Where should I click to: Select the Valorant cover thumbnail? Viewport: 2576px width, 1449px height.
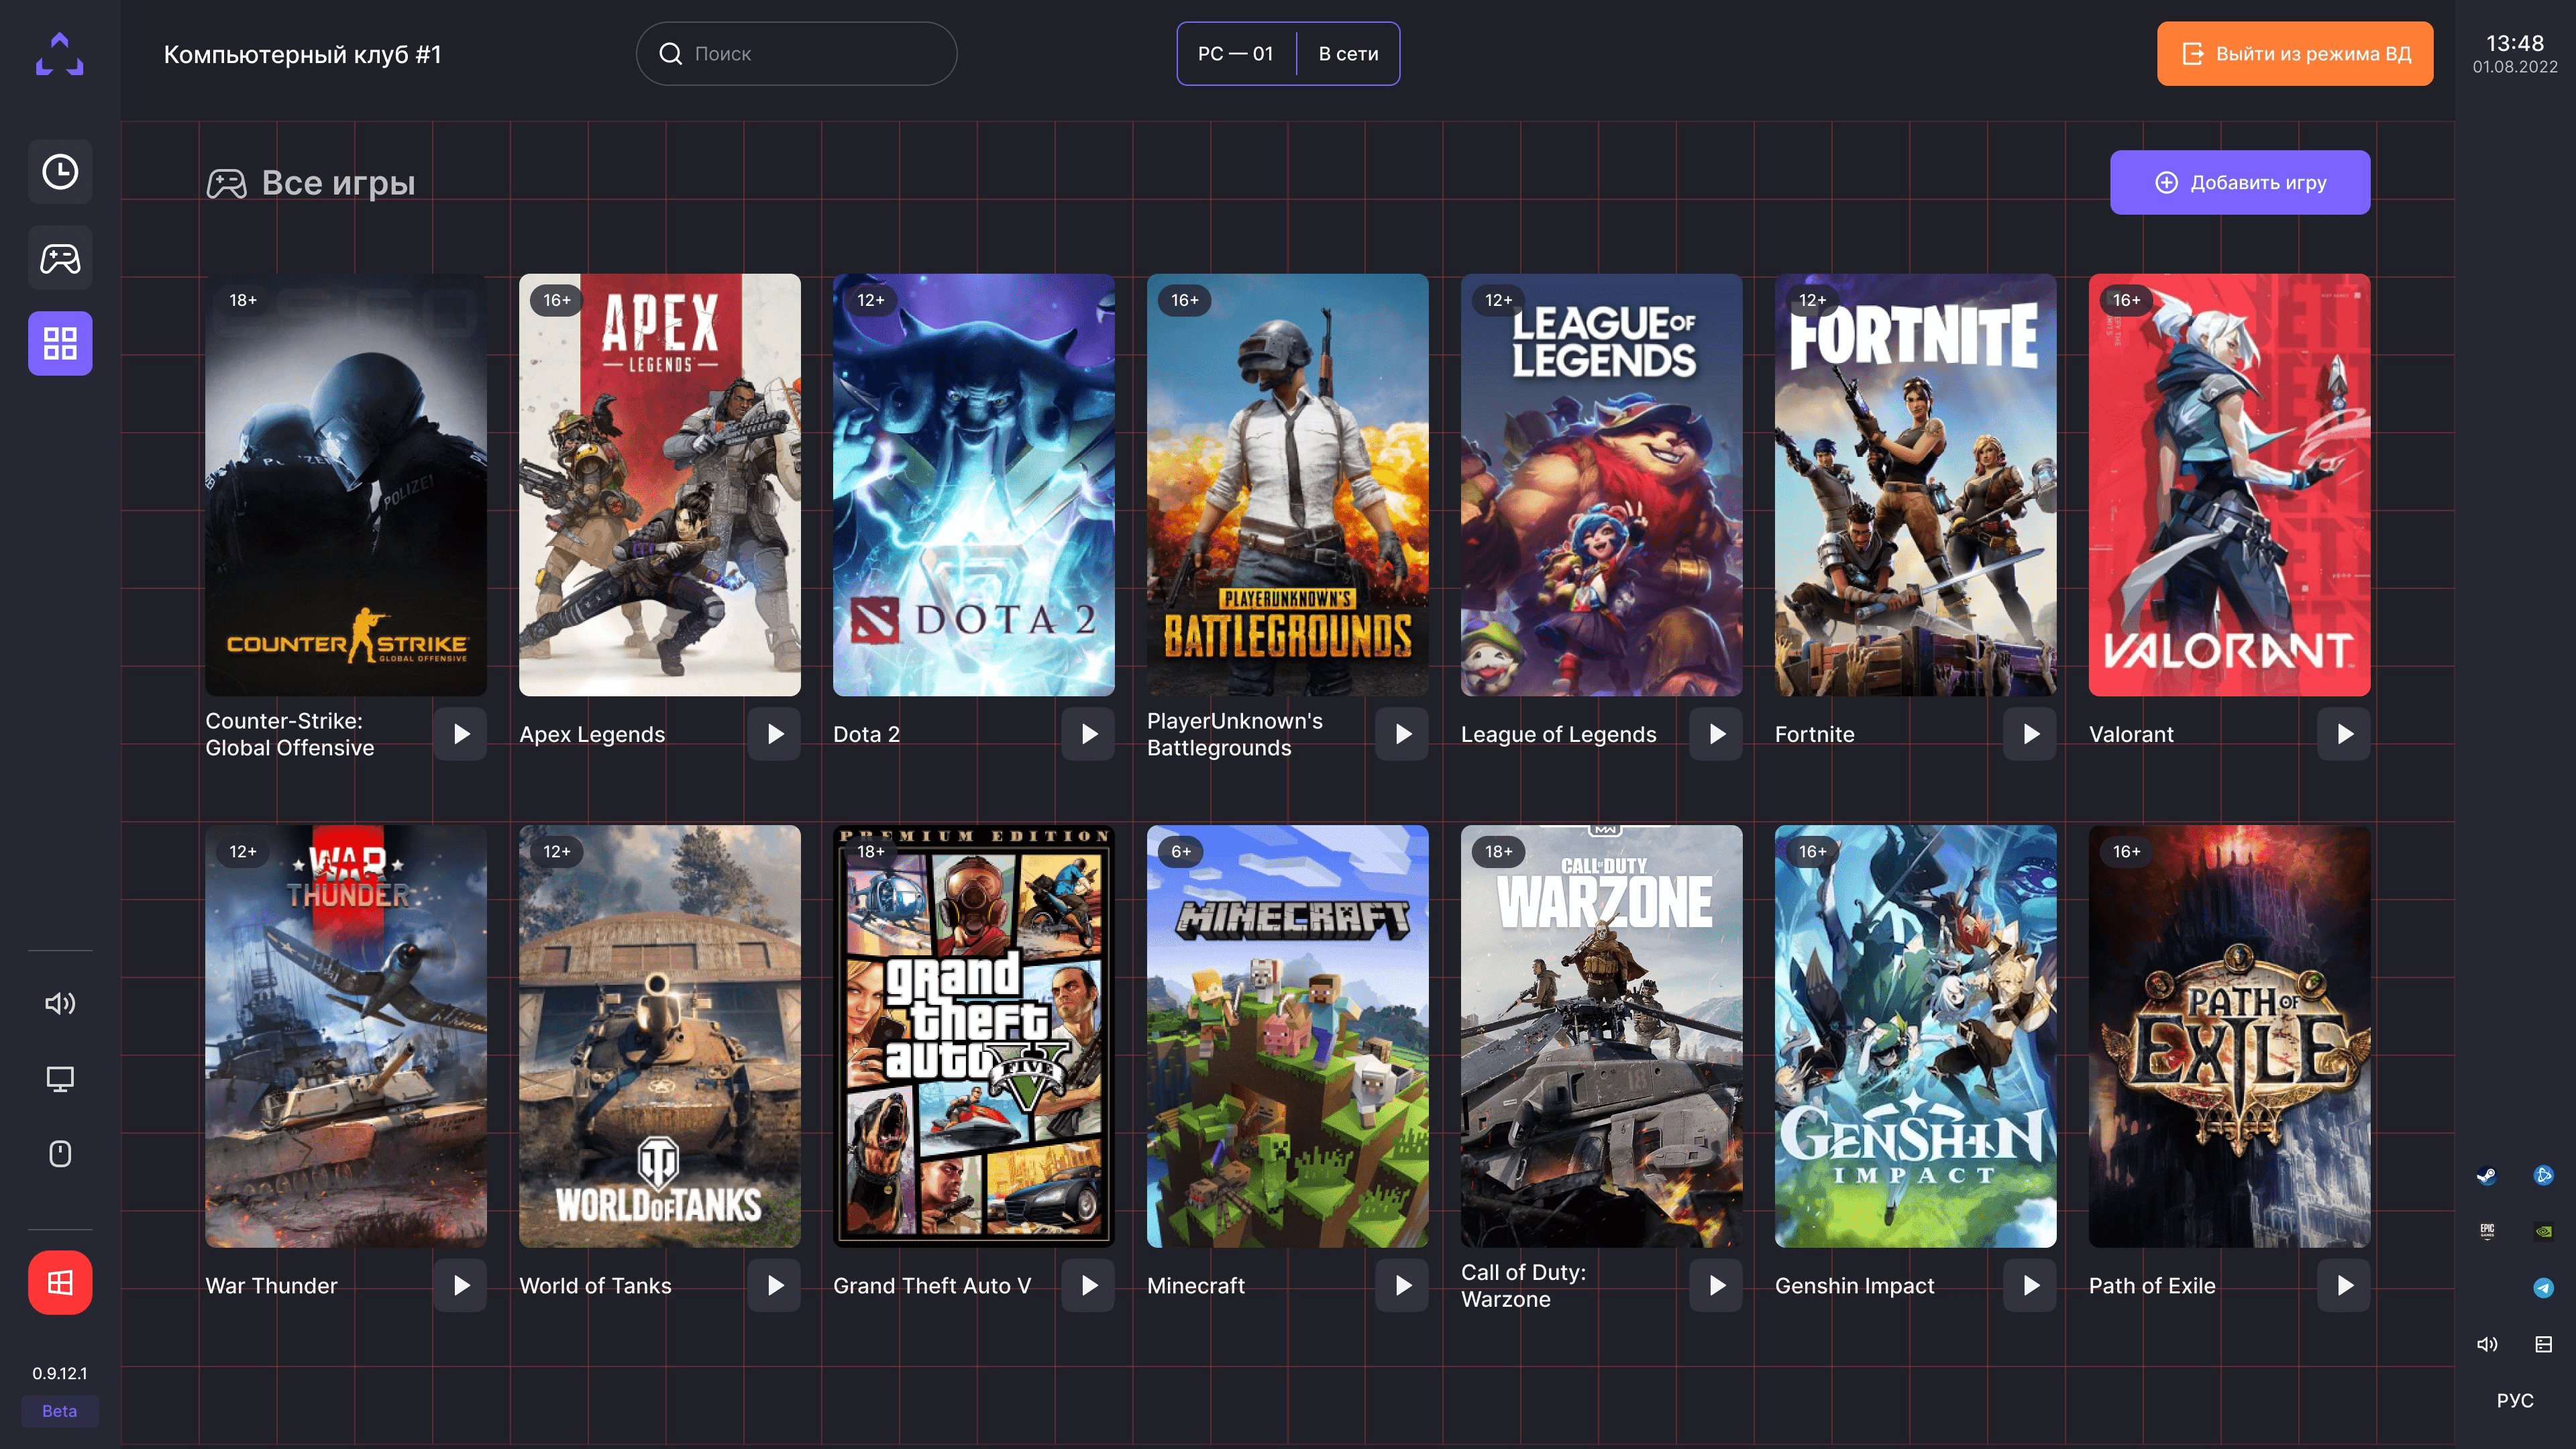pos(2230,485)
